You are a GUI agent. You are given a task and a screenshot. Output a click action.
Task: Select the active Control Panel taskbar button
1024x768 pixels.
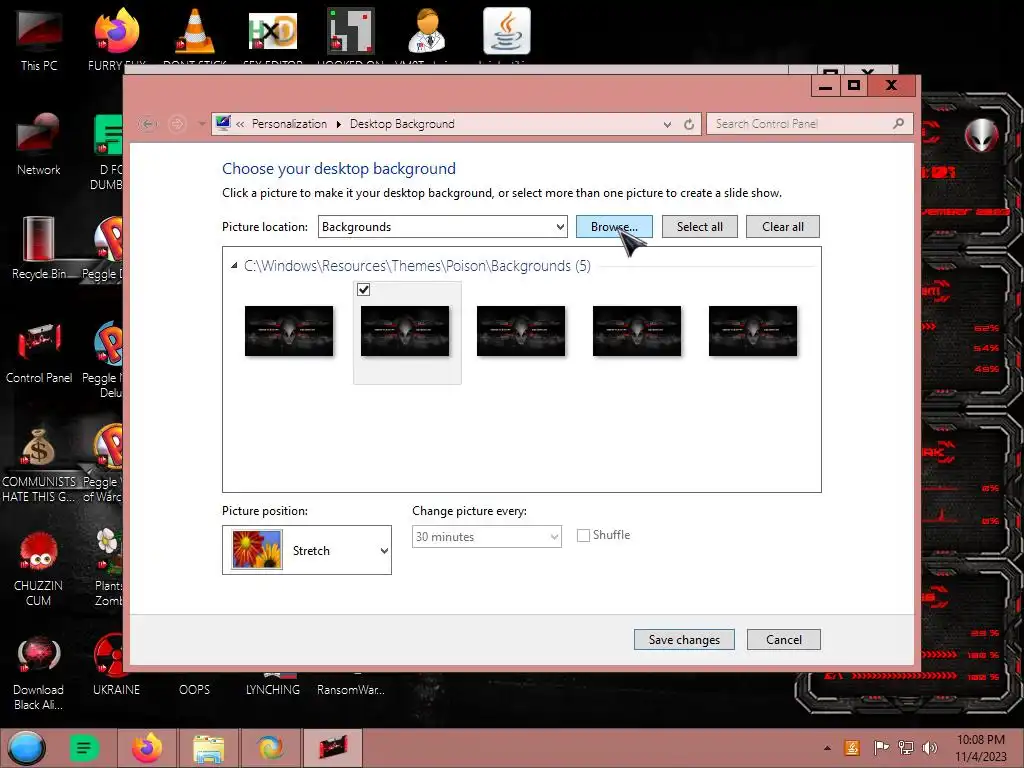click(x=333, y=748)
